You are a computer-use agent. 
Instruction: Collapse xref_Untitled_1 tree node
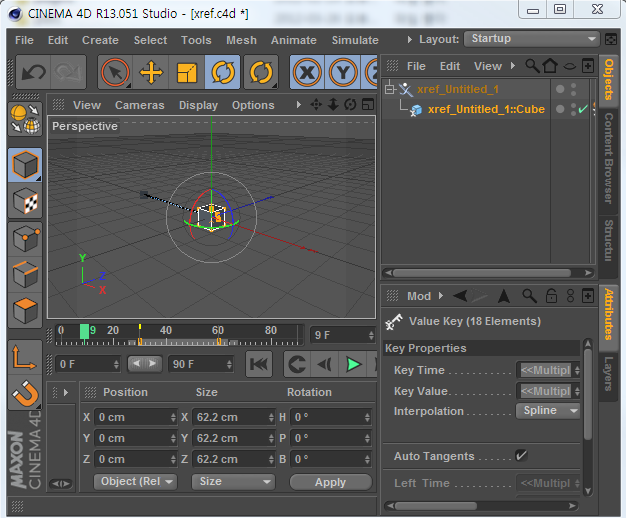tap(389, 89)
